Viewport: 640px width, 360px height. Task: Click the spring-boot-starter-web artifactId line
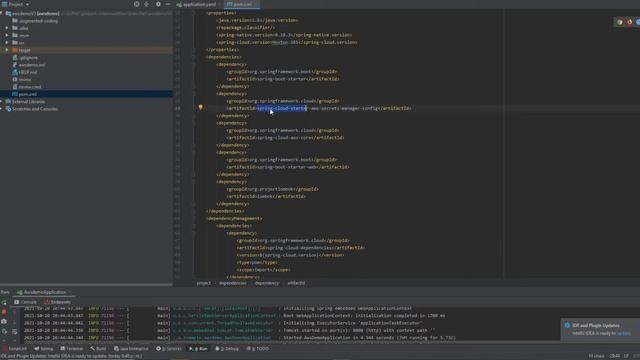pos(288,167)
